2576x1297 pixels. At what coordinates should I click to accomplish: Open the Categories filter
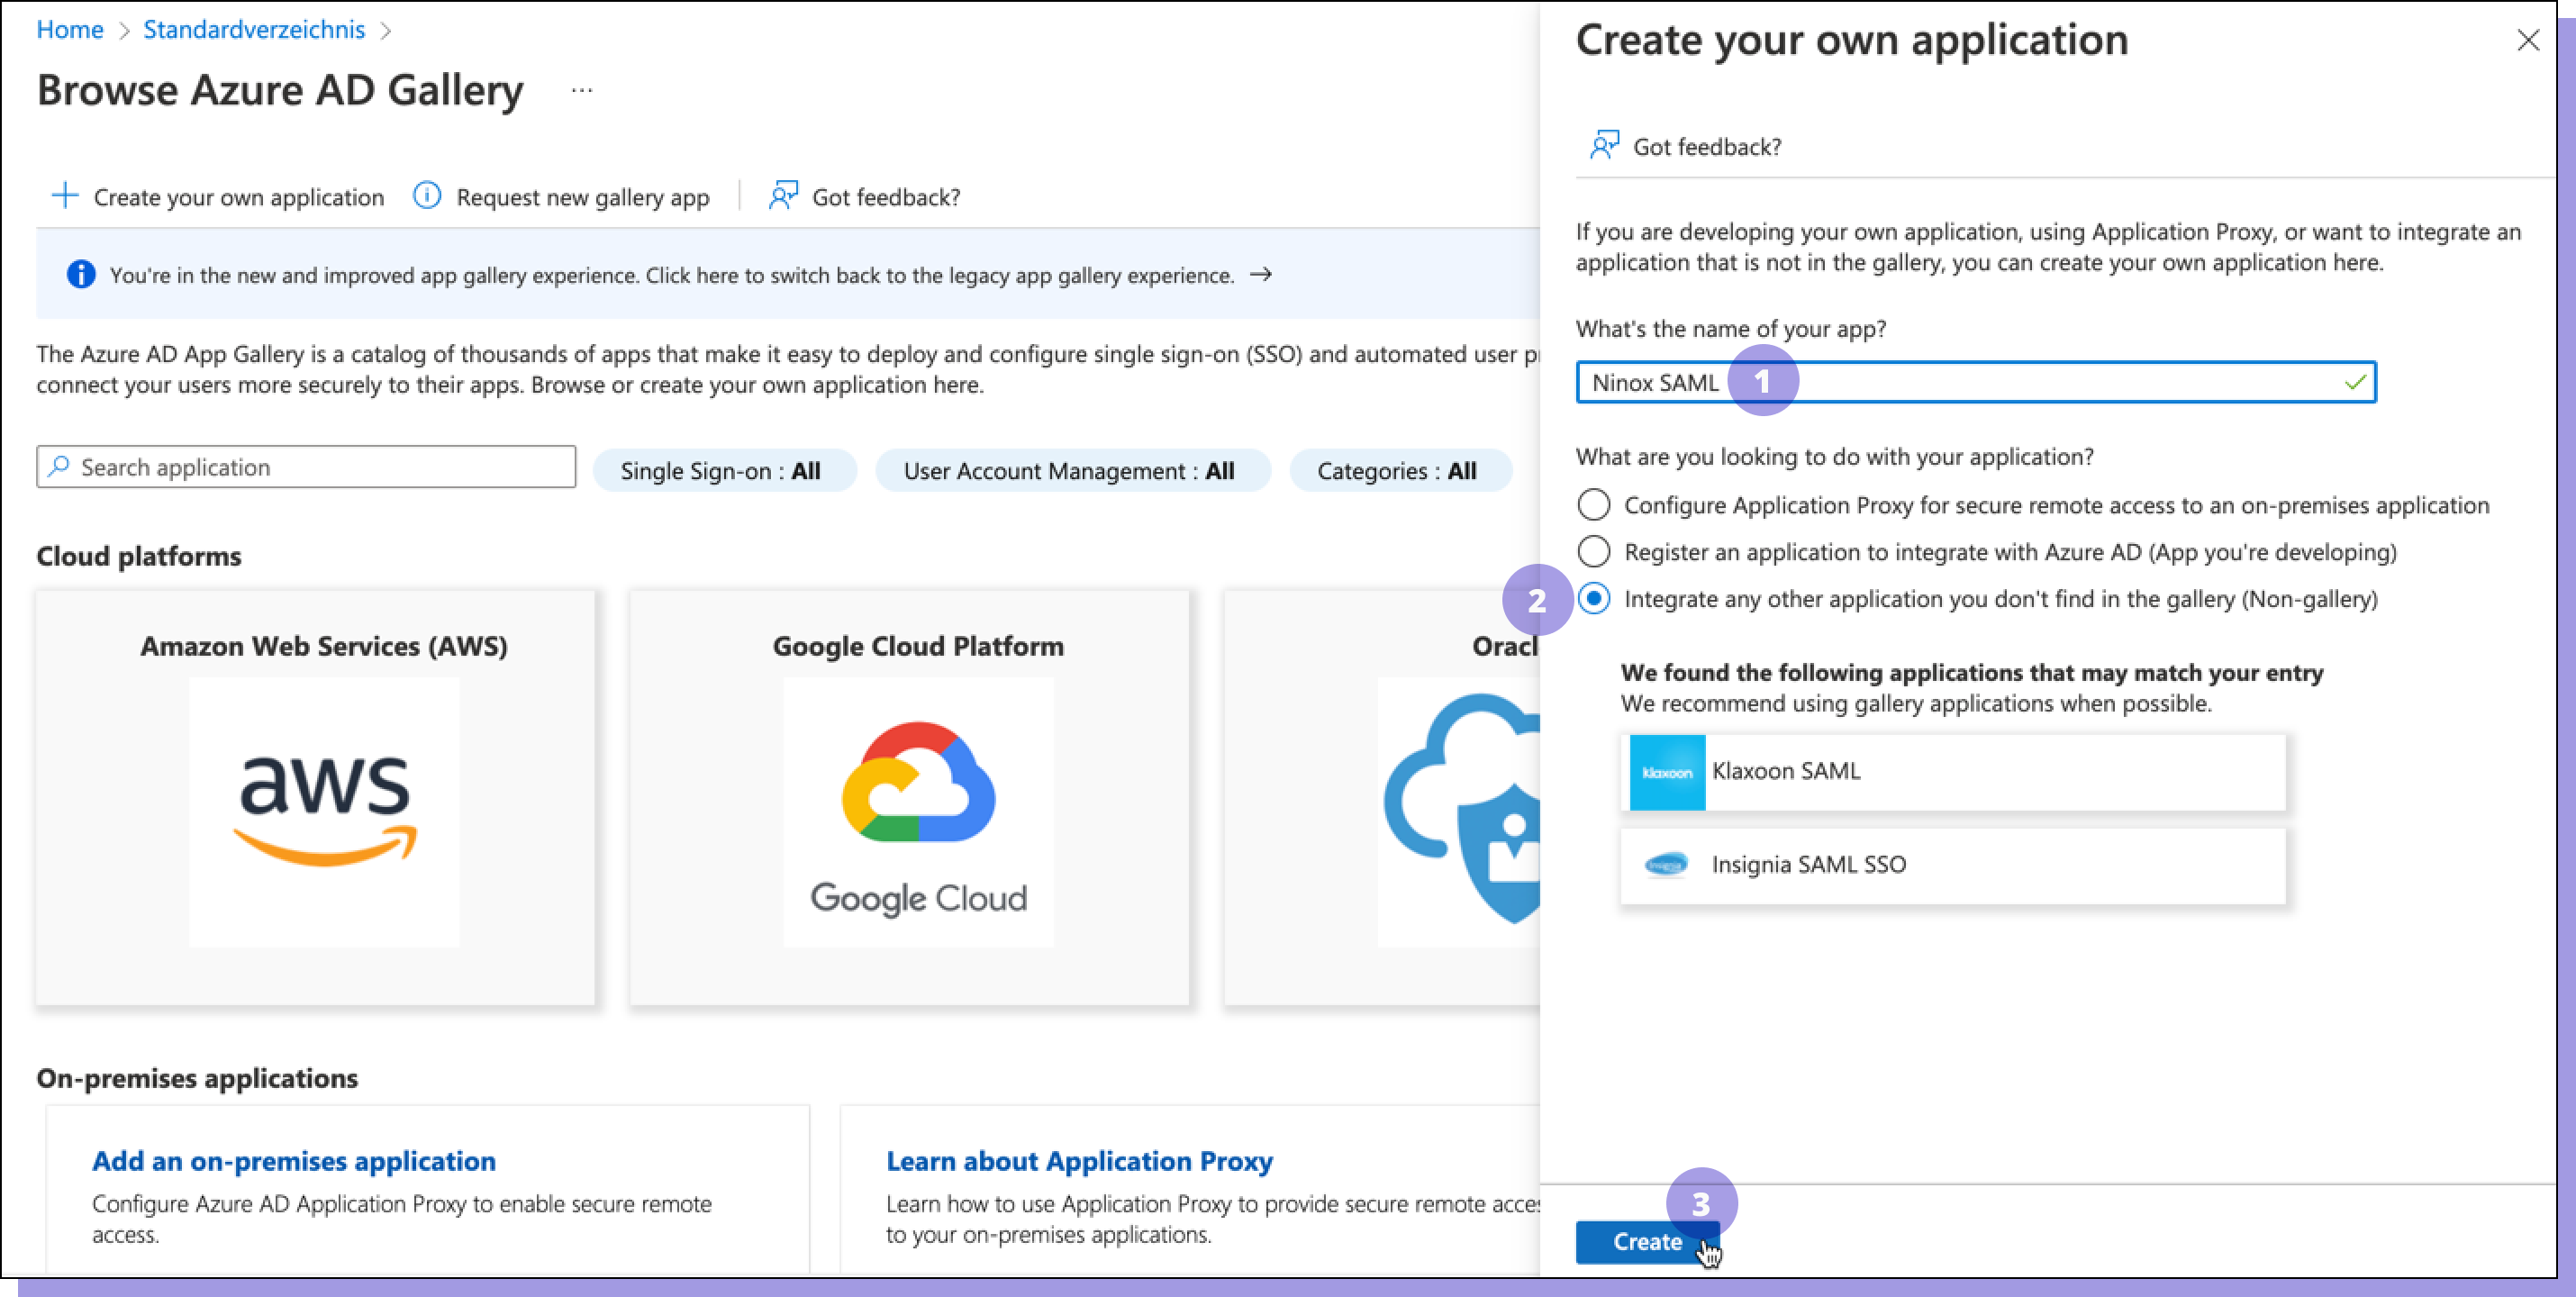pyautogui.click(x=1399, y=471)
